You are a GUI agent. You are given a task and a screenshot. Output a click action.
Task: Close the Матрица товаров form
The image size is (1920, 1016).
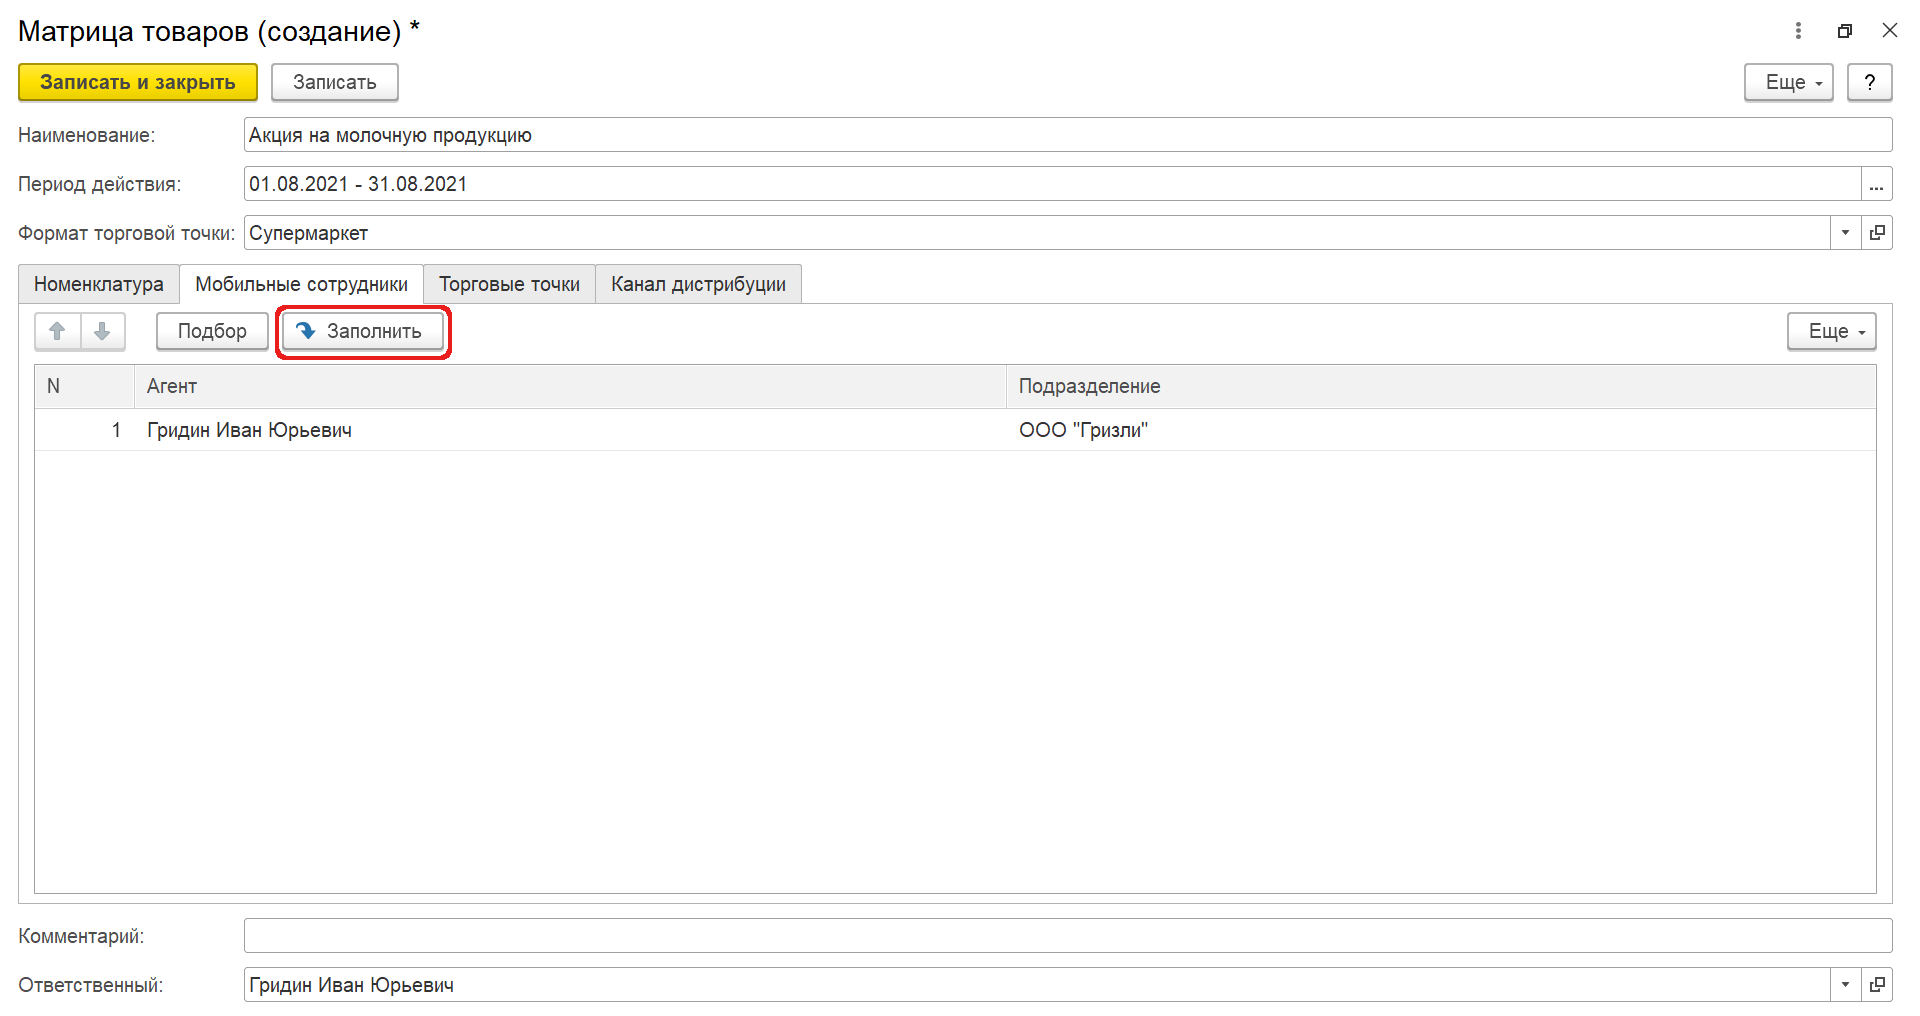[x=1890, y=31]
